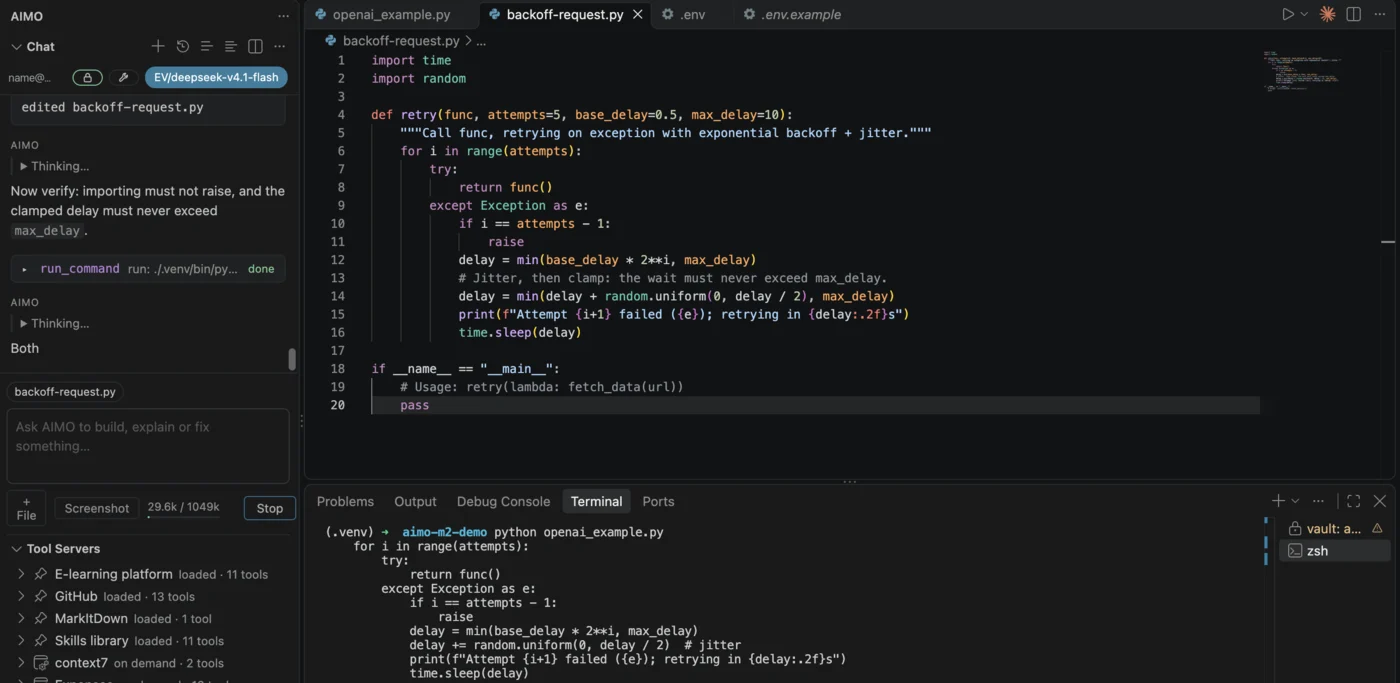1400x683 pixels.
Task: Start a new chat with the plus icon
Action: (158, 46)
